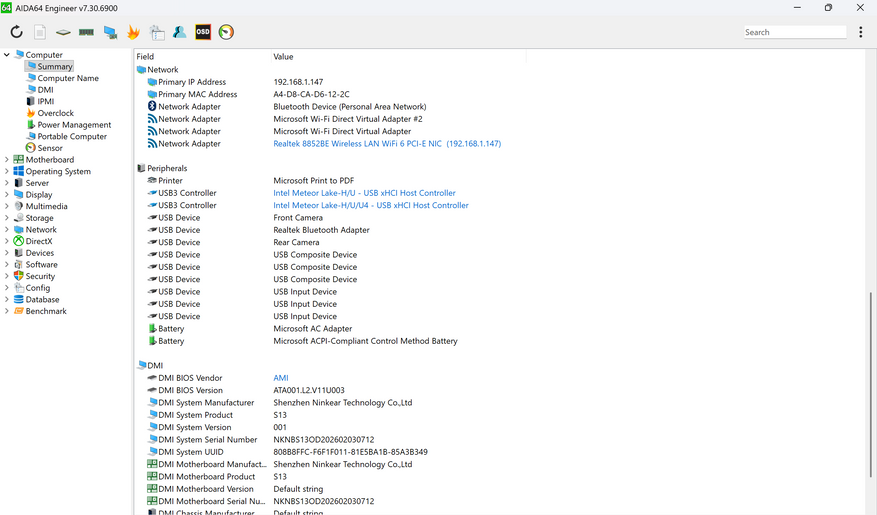Expand the Benchmark section
Screen dimensions: 877x515
[7, 311]
